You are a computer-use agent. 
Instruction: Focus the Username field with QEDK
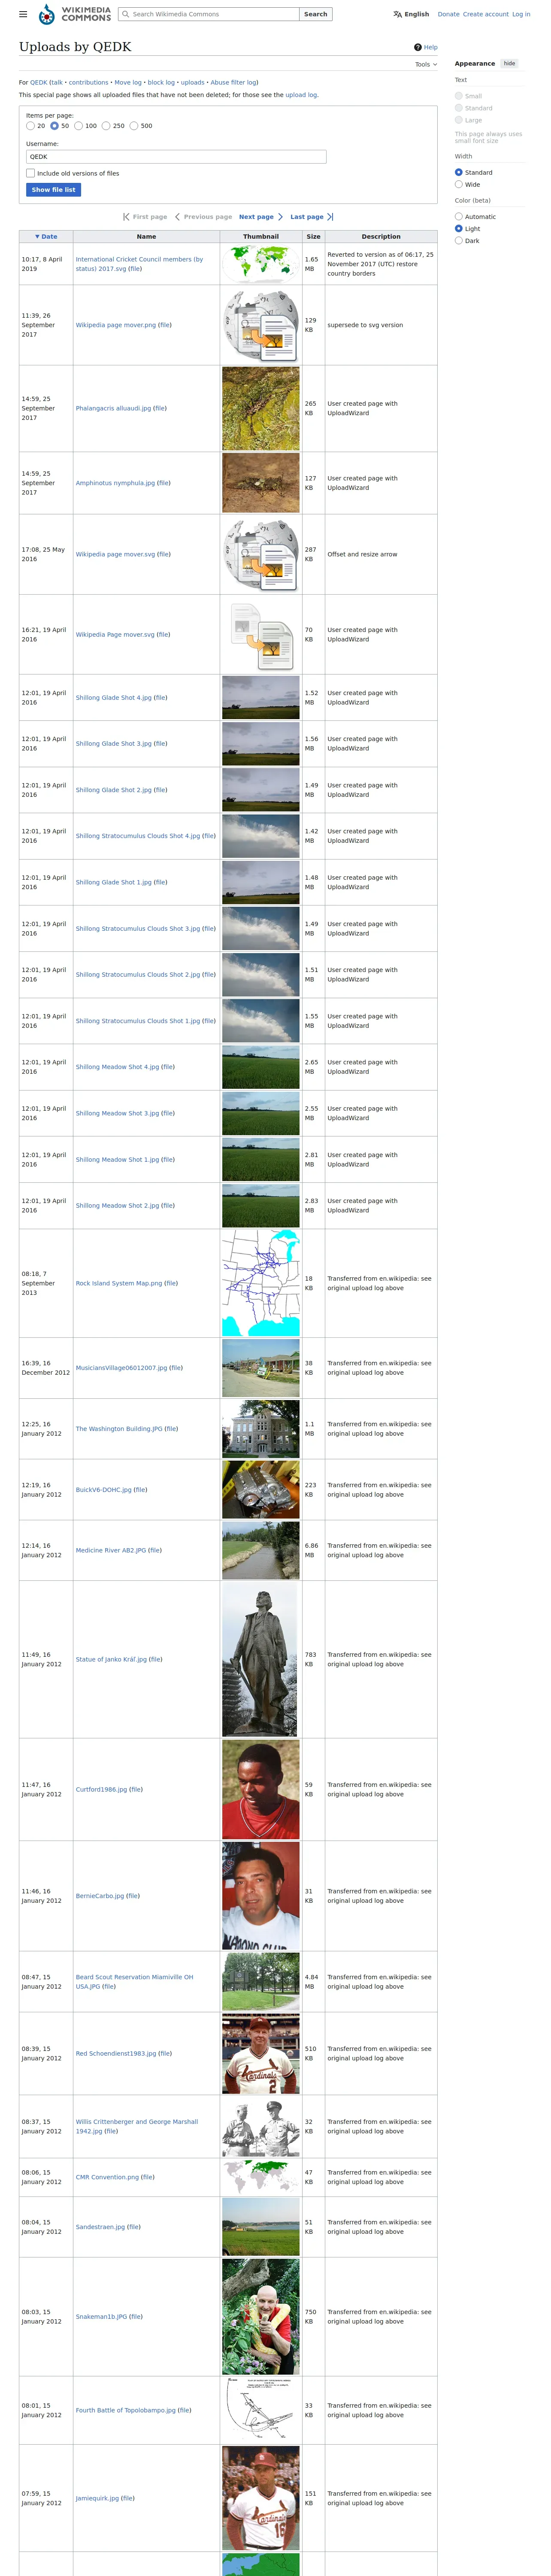[x=176, y=157]
